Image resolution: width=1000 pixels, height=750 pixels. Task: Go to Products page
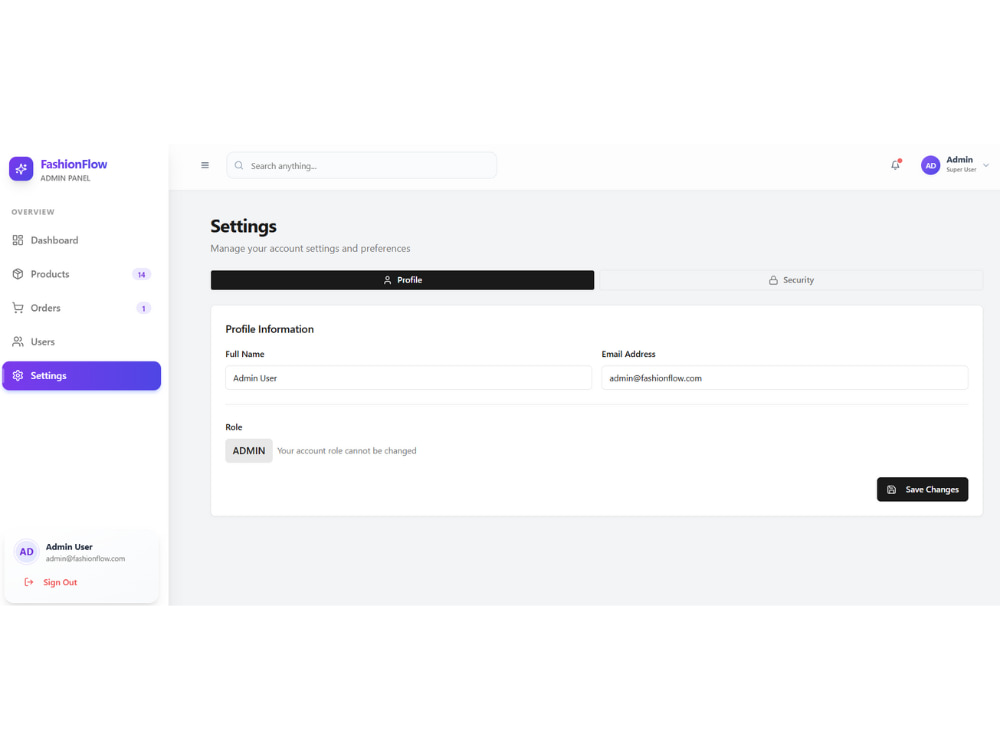(x=82, y=274)
